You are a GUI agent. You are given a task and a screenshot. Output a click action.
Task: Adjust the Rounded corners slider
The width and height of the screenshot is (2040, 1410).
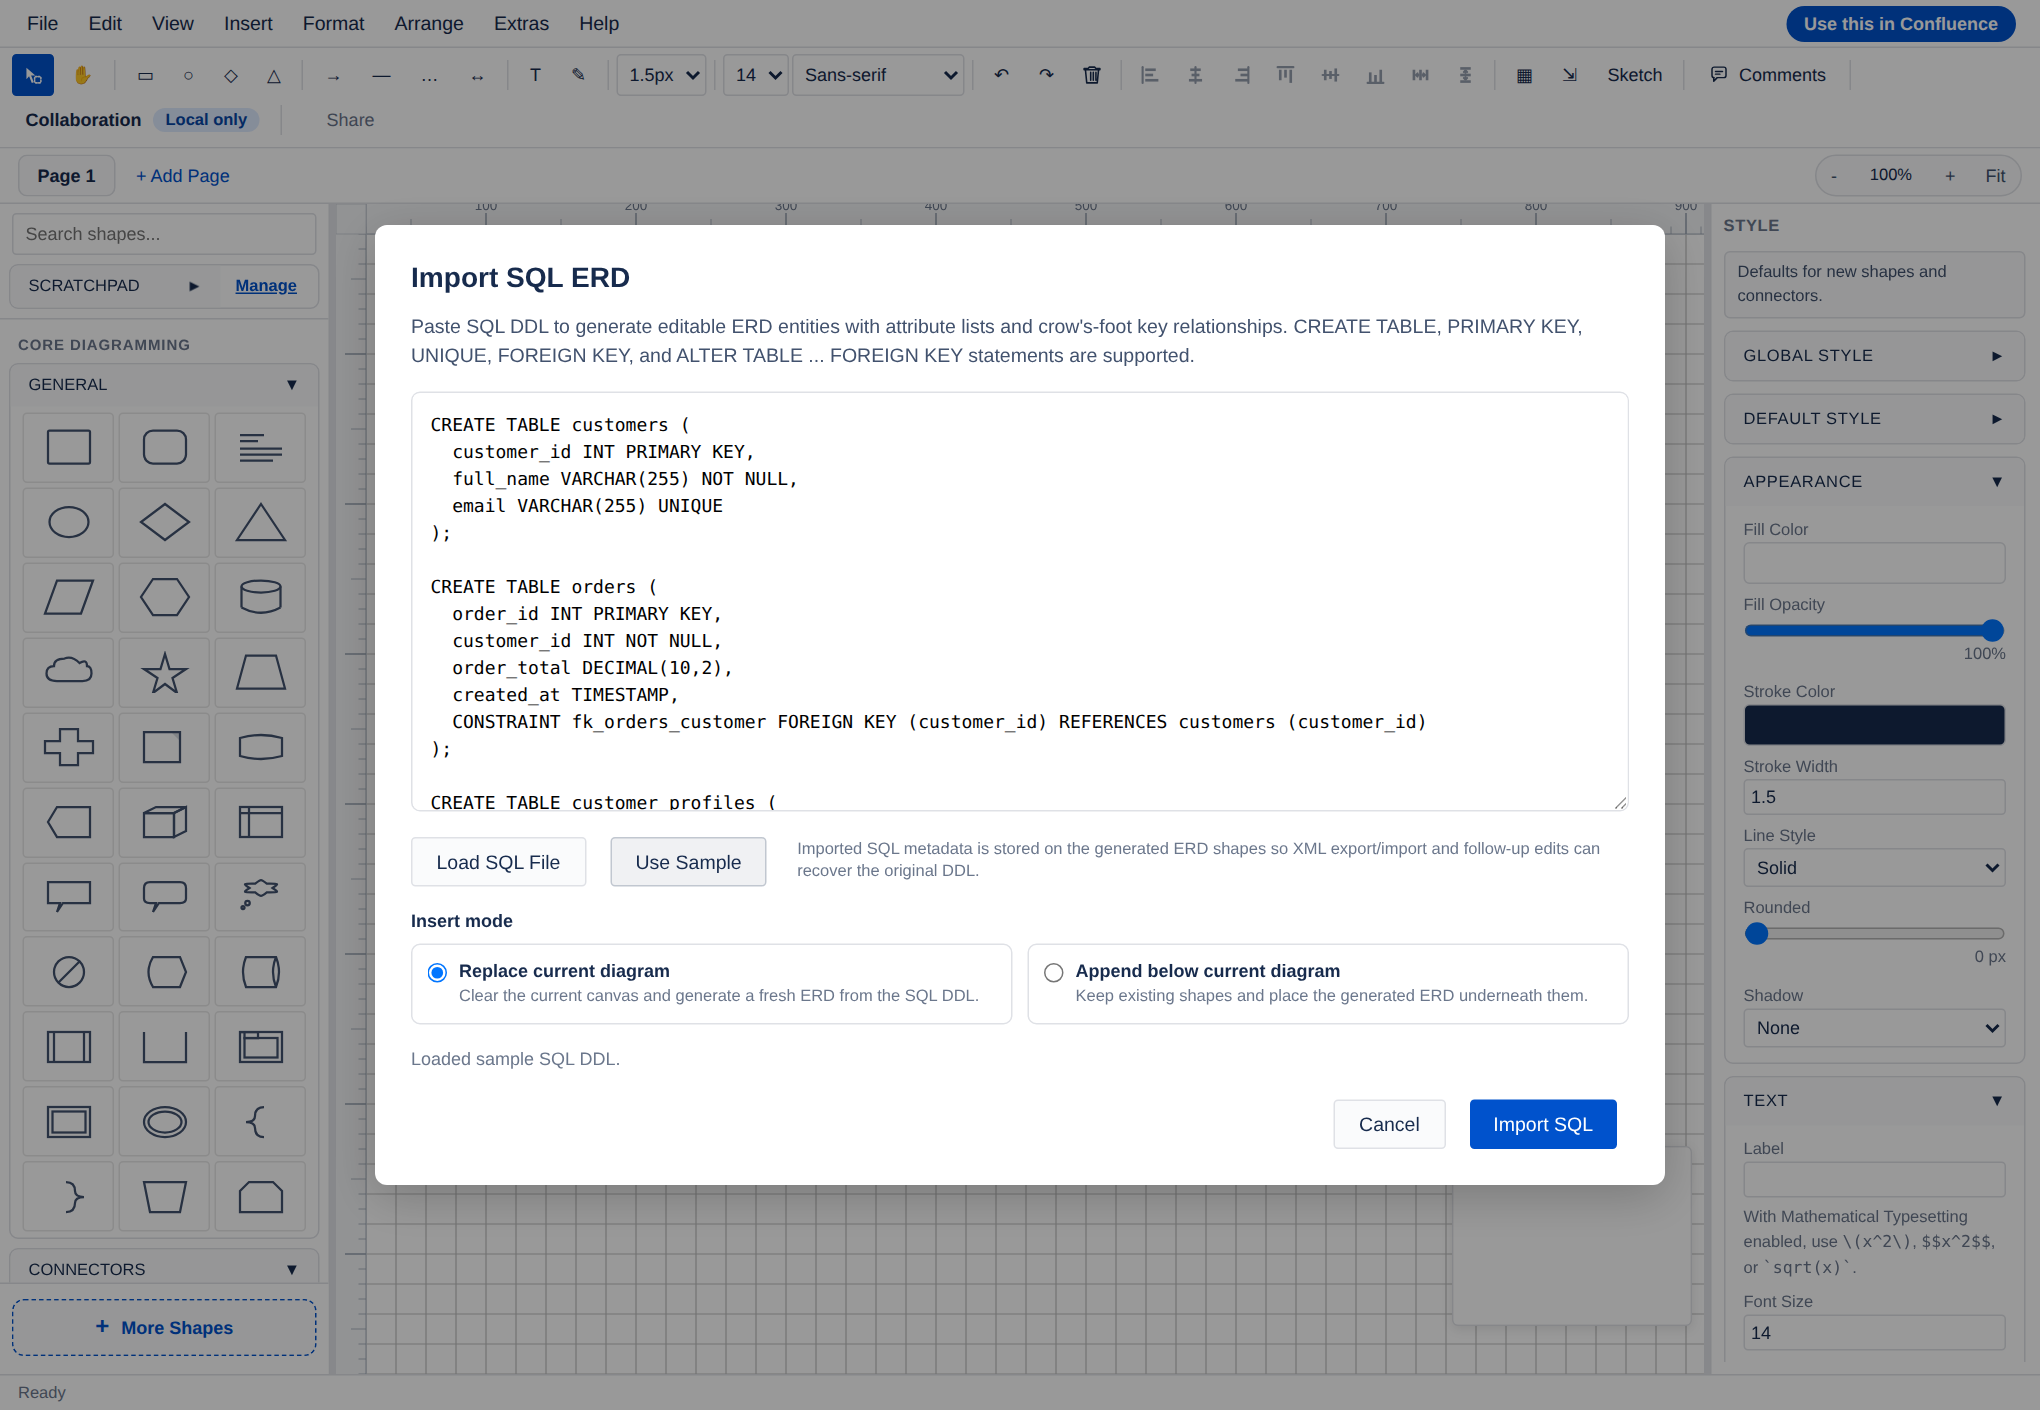click(x=1874, y=933)
